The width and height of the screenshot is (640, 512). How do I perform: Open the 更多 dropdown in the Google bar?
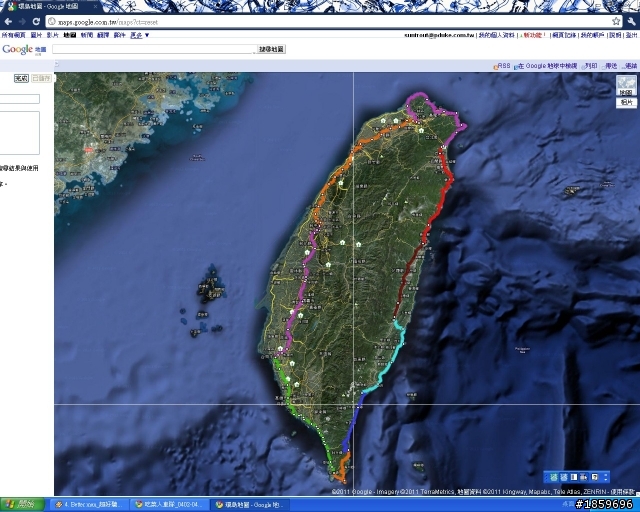140,35
